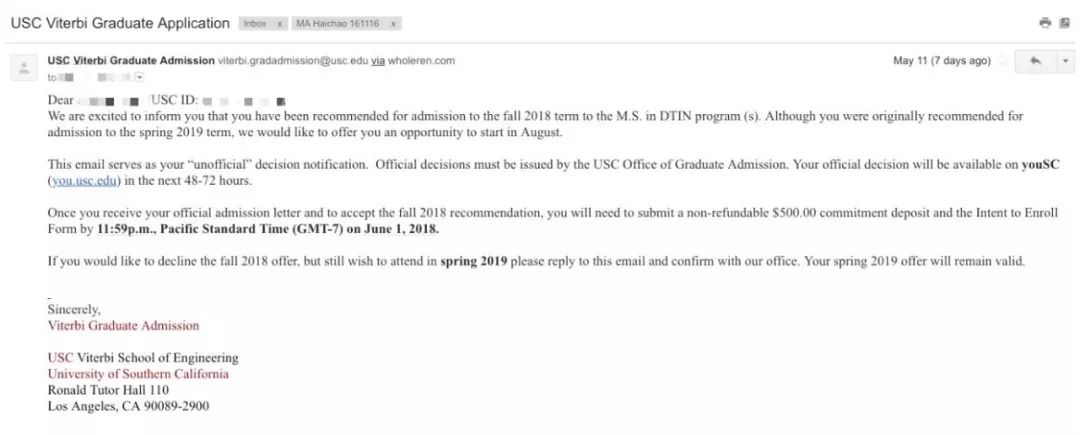This screenshot has height=435, width=1080.
Task: Click the sender email address viterbi.gradadmission@usc.edu
Action: (293, 61)
